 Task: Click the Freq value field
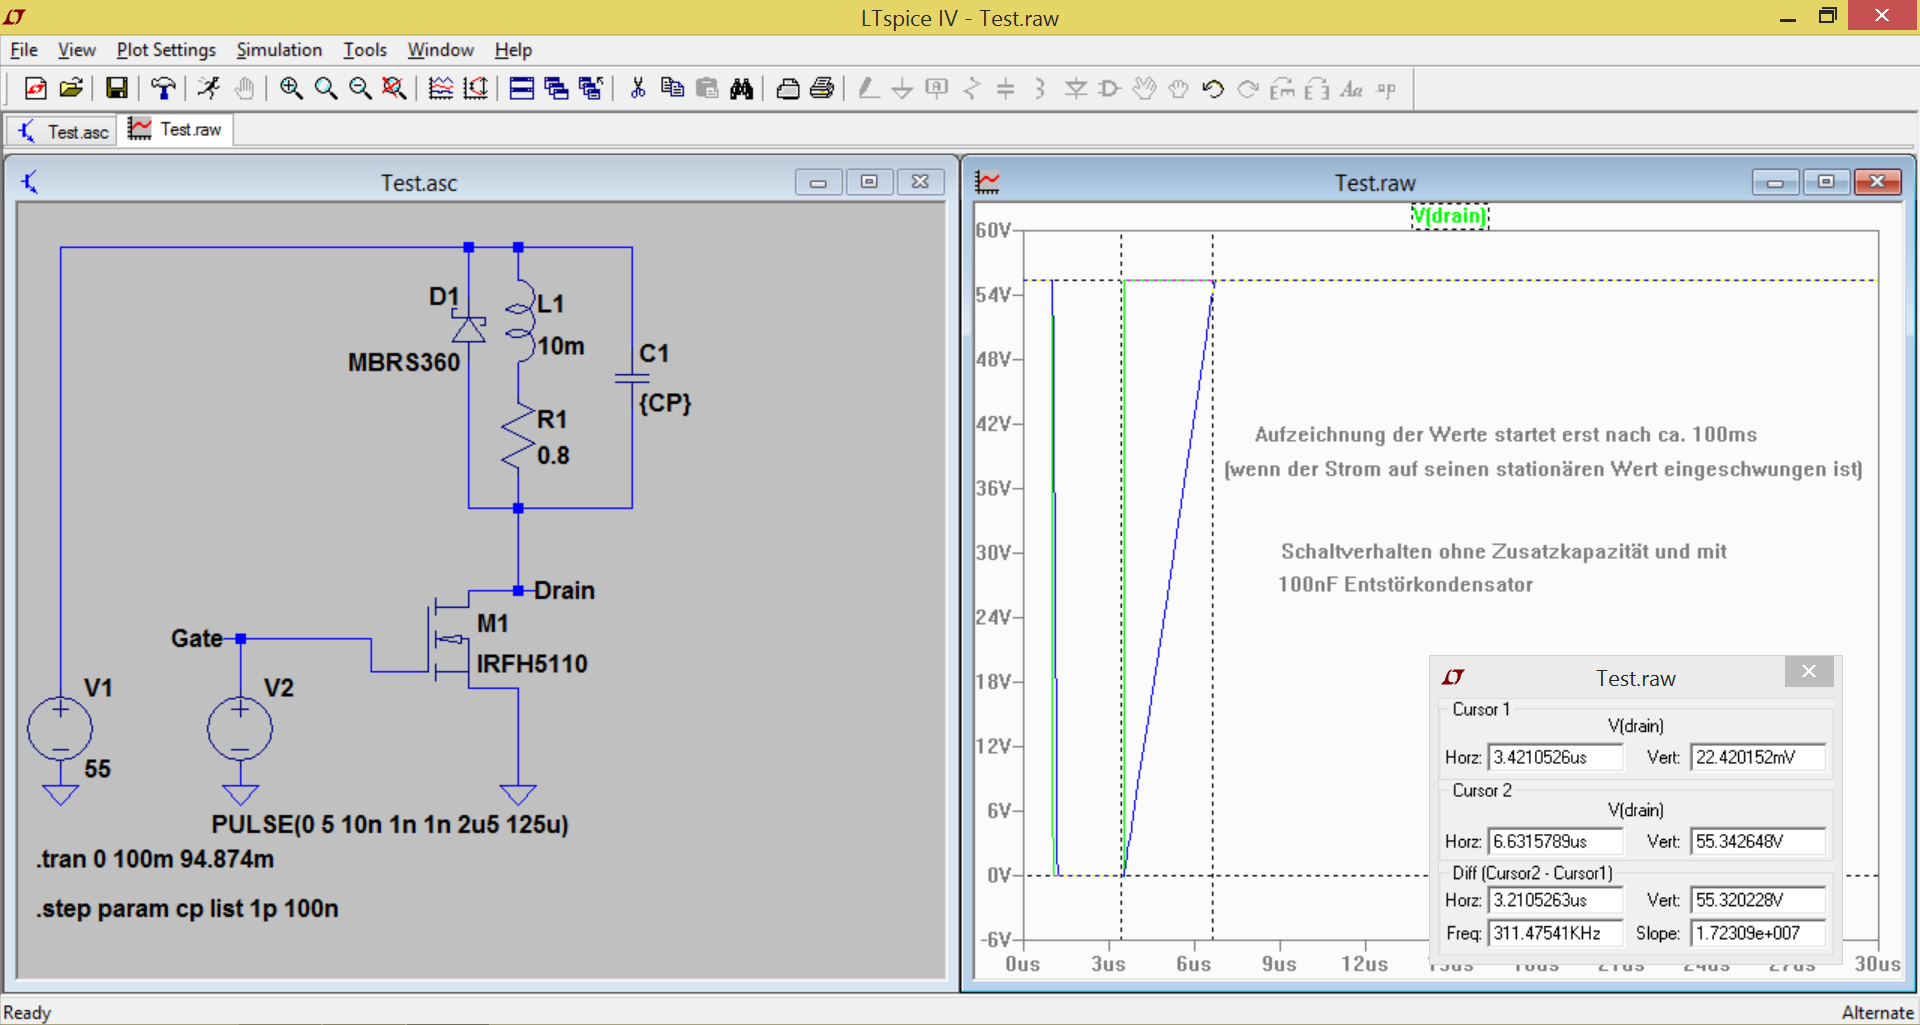pyautogui.click(x=1555, y=933)
